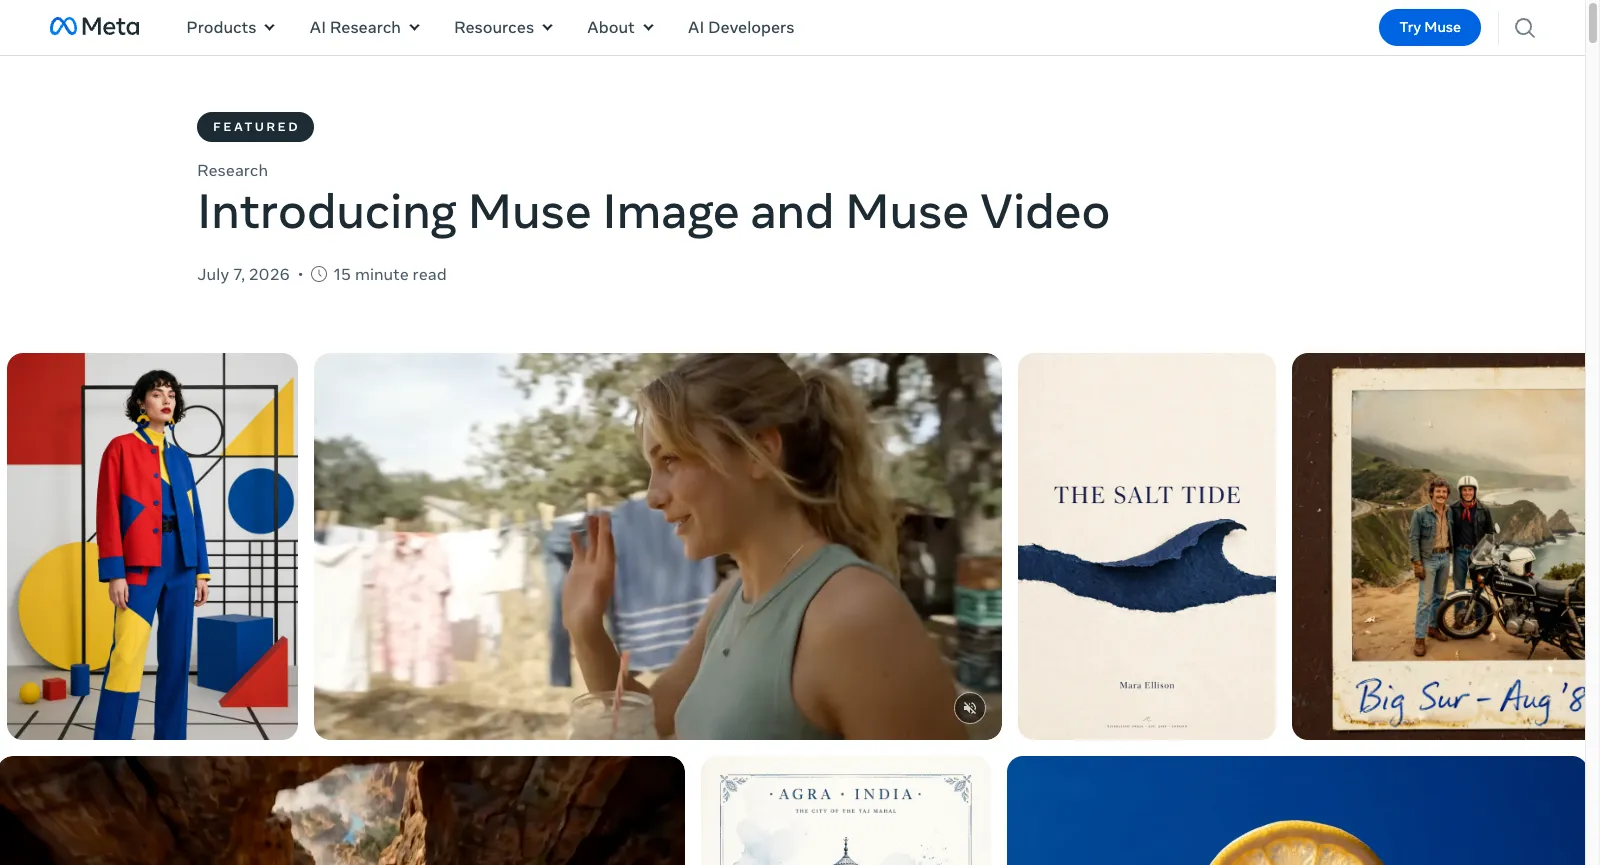Expand the Products dropdown menu
Viewport: 1600px width, 865px height.
pos(230,28)
